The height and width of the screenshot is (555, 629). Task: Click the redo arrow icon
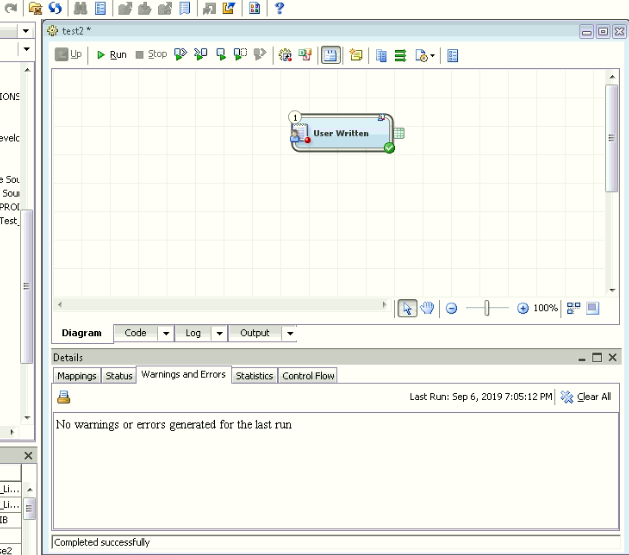10,8
